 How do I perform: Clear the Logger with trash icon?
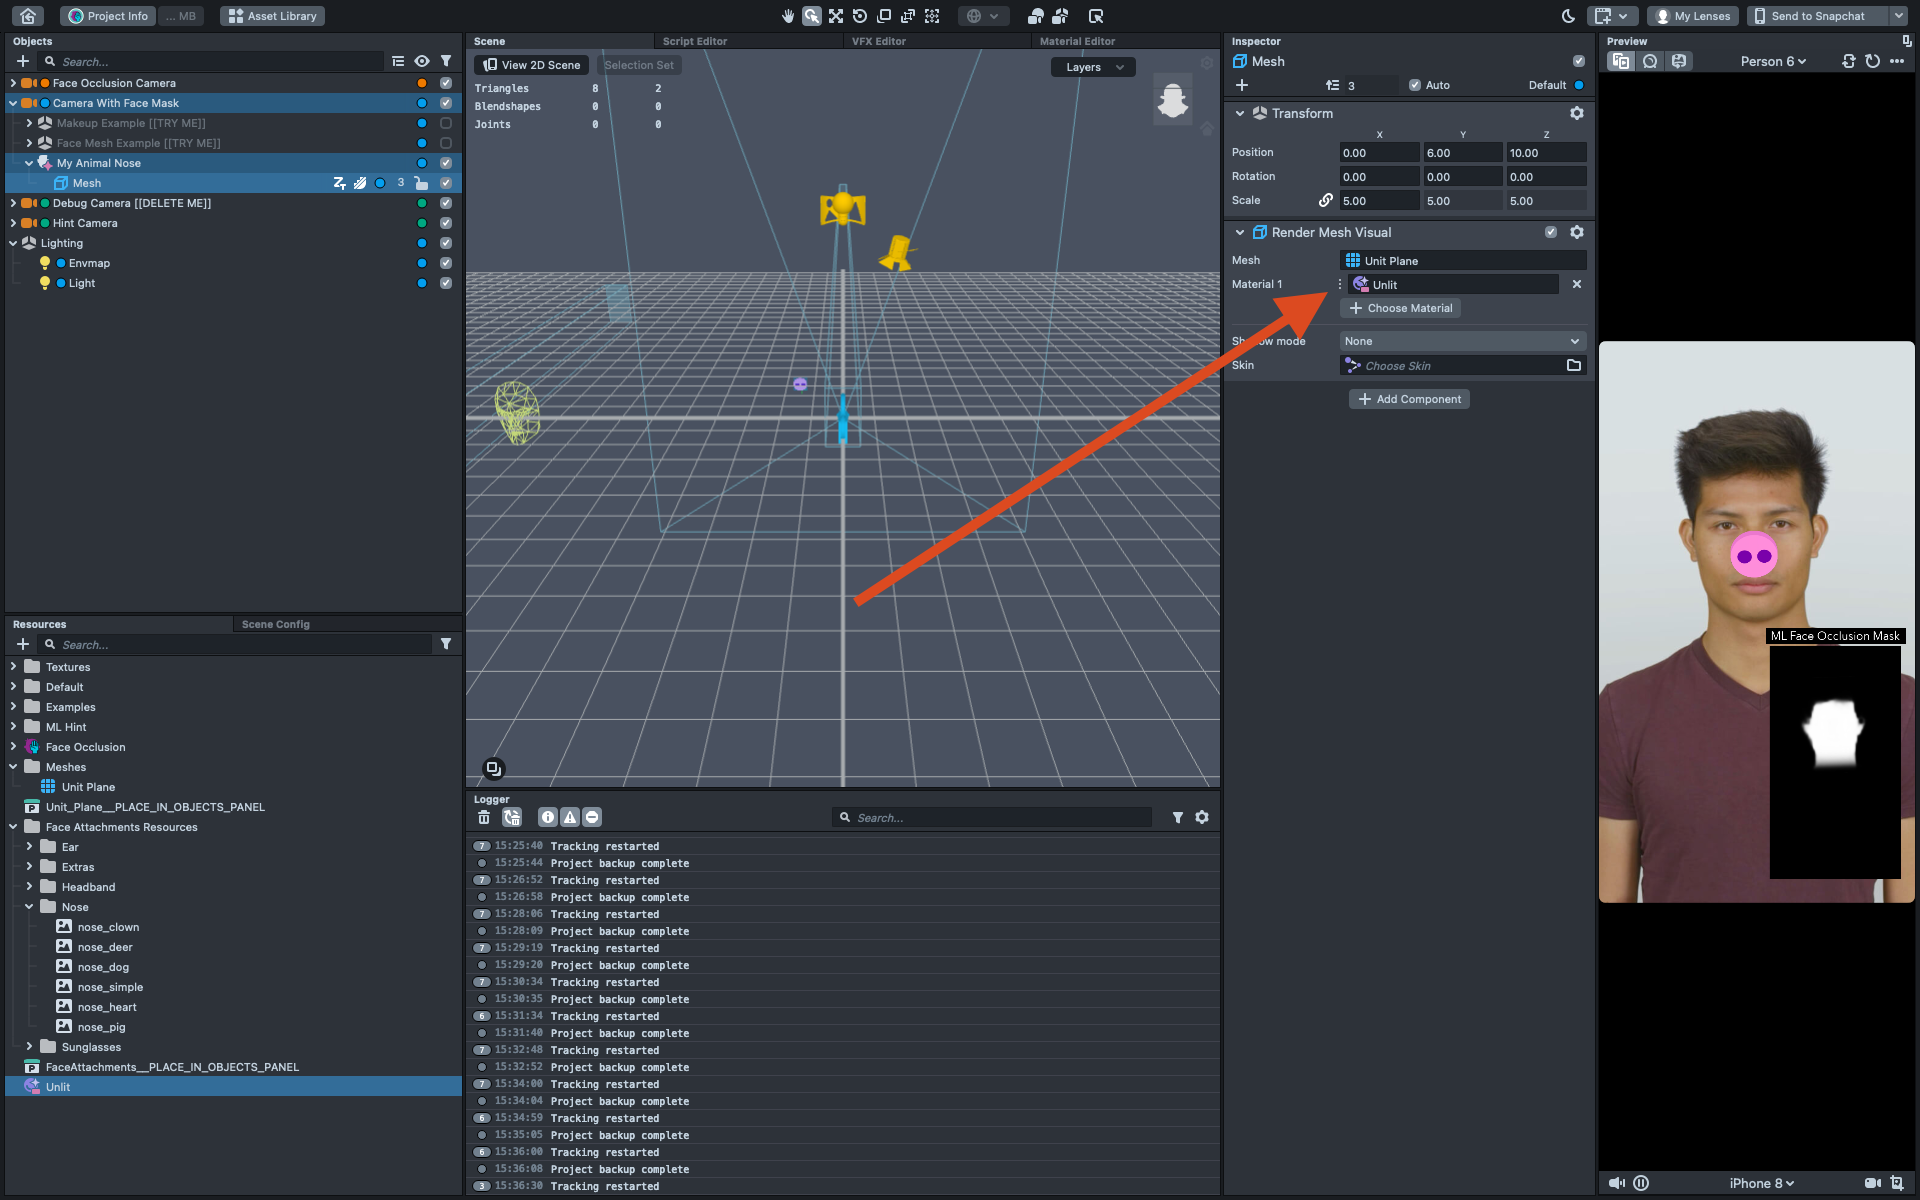[484, 817]
